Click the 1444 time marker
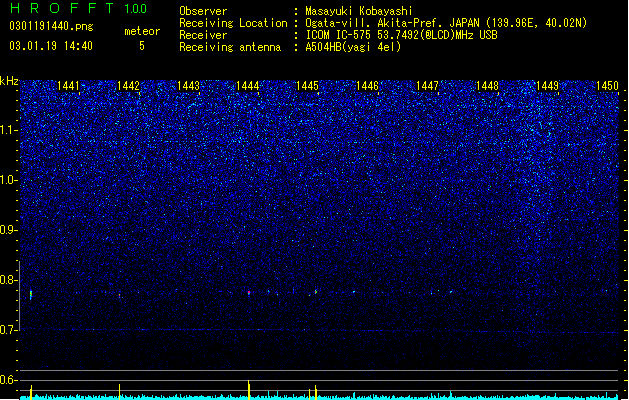The height and width of the screenshot is (400, 629). [x=248, y=86]
